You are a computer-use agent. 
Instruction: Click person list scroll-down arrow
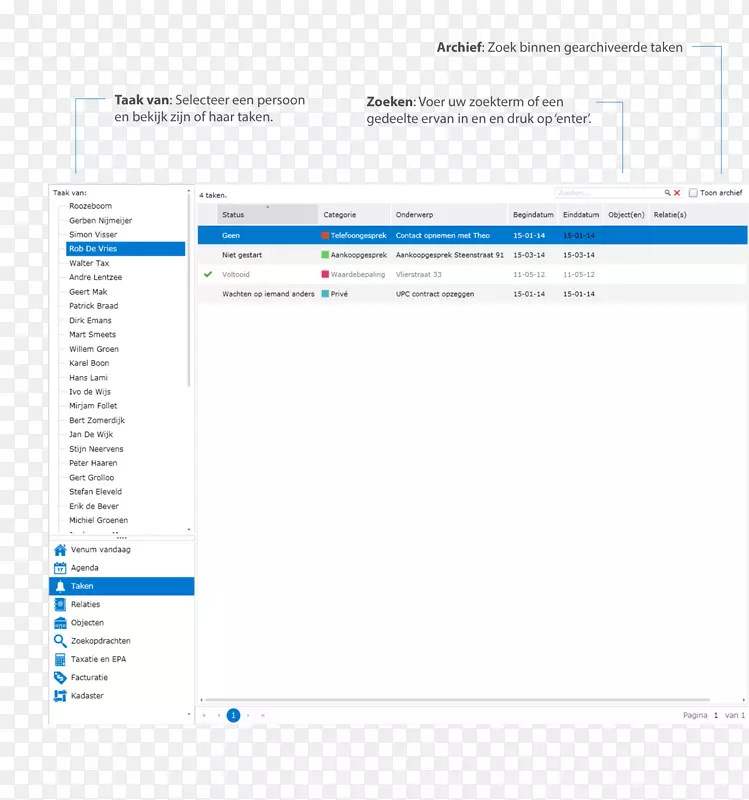pos(189,530)
